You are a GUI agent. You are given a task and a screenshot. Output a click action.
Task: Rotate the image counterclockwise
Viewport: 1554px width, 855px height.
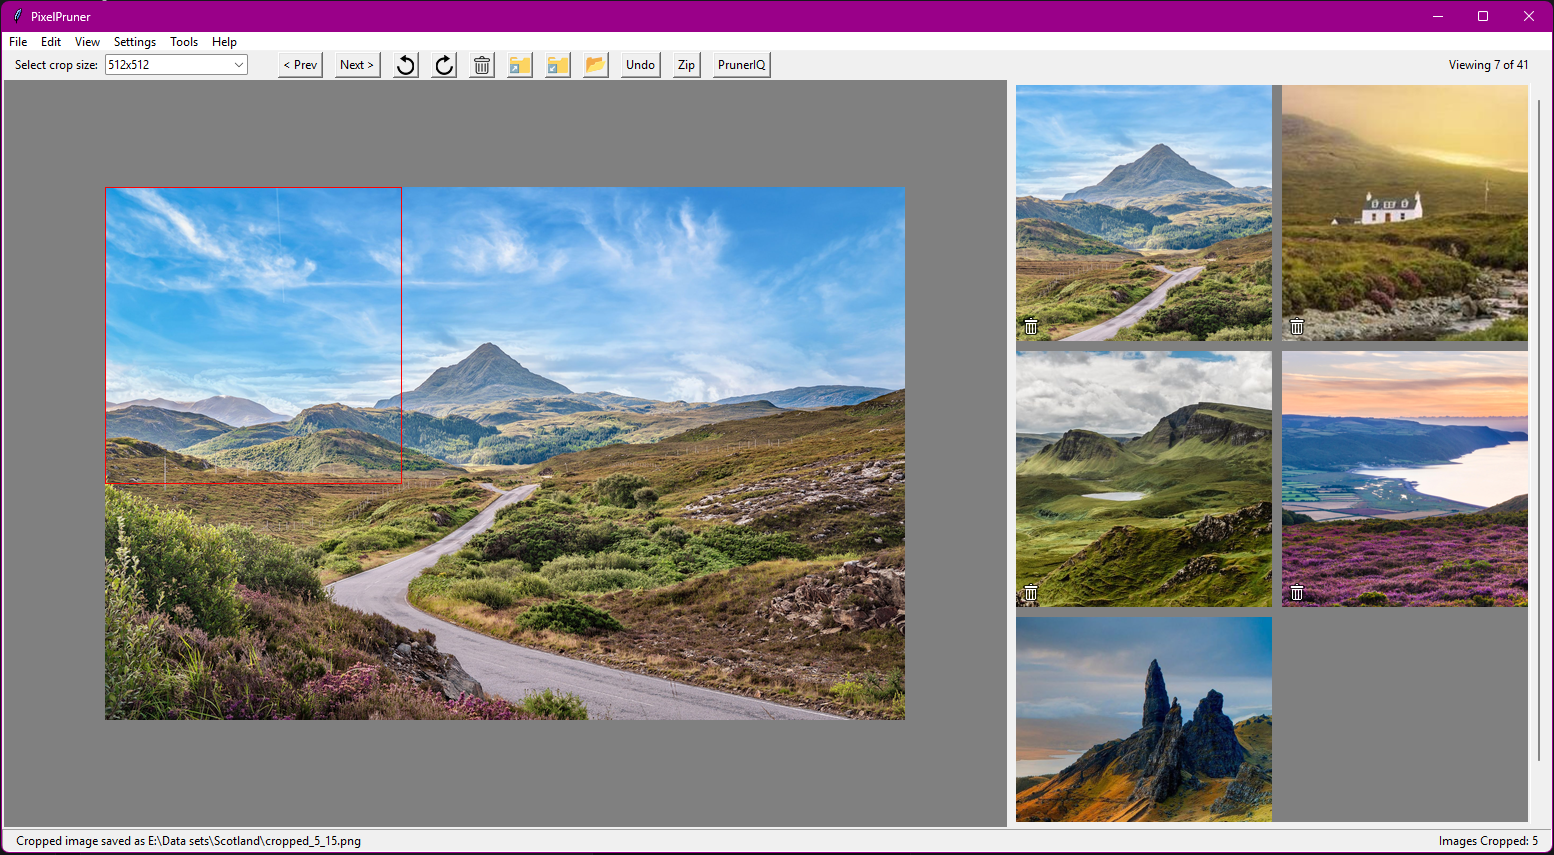[406, 65]
